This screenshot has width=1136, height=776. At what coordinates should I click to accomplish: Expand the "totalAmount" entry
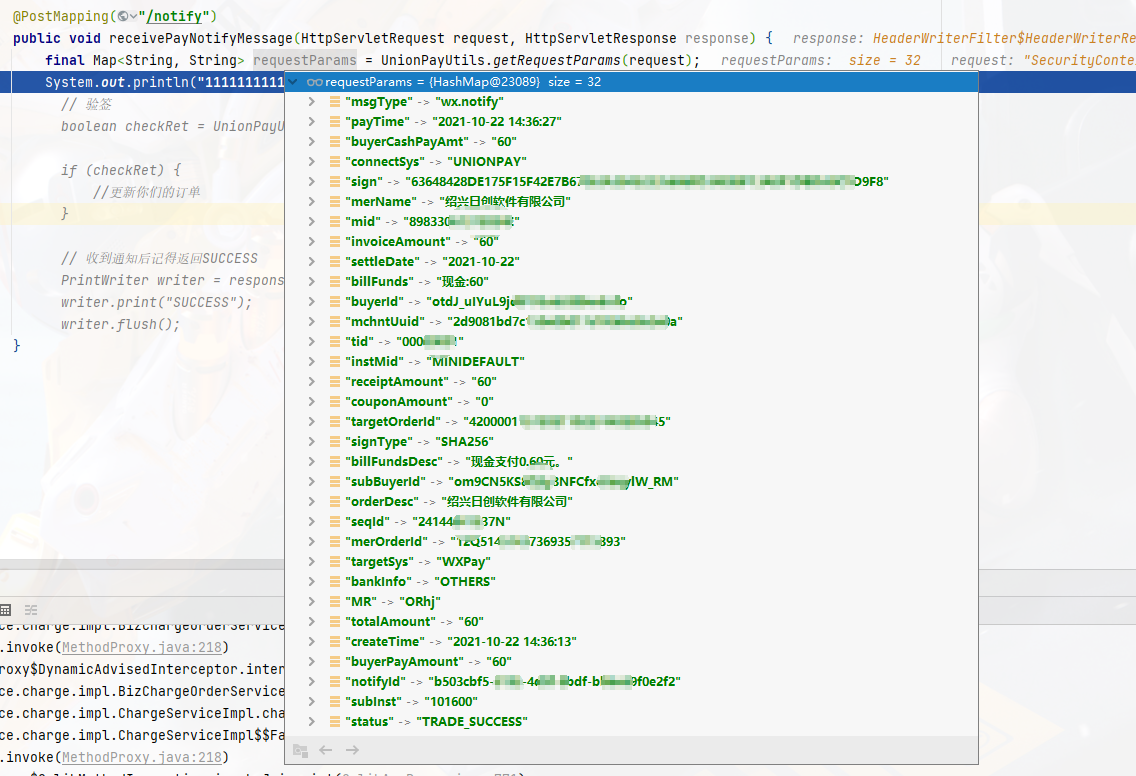[312, 622]
